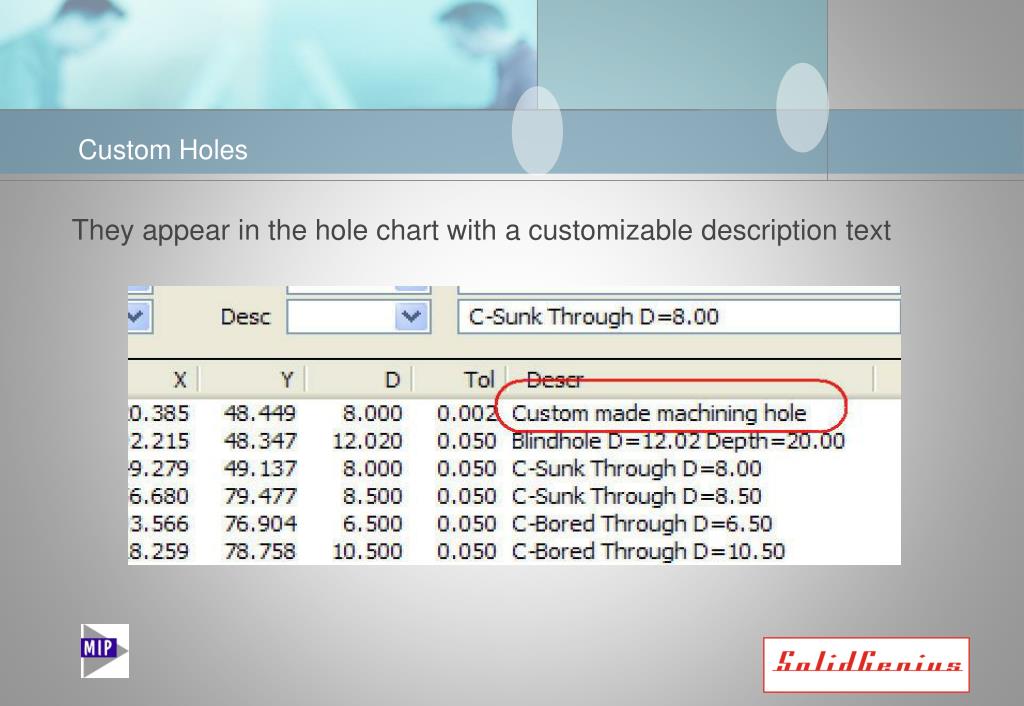The height and width of the screenshot is (706, 1024).
Task: Click the Y value 79.477
Action: (260, 496)
